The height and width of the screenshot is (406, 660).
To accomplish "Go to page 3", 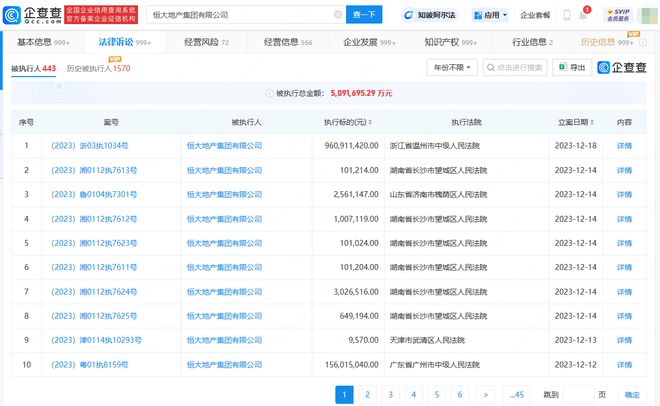I will [391, 395].
